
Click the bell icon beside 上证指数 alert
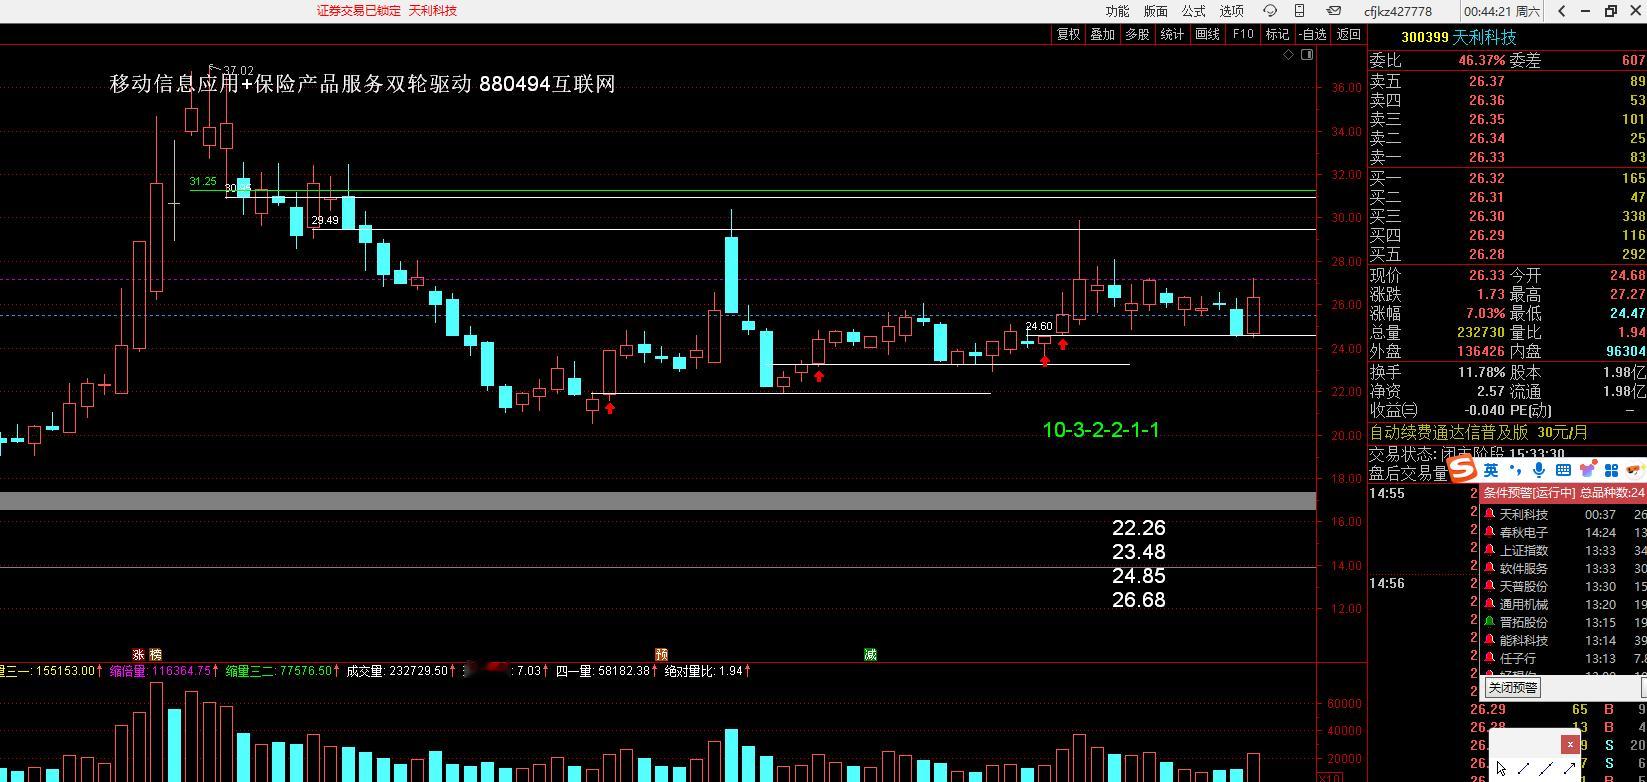[1489, 551]
